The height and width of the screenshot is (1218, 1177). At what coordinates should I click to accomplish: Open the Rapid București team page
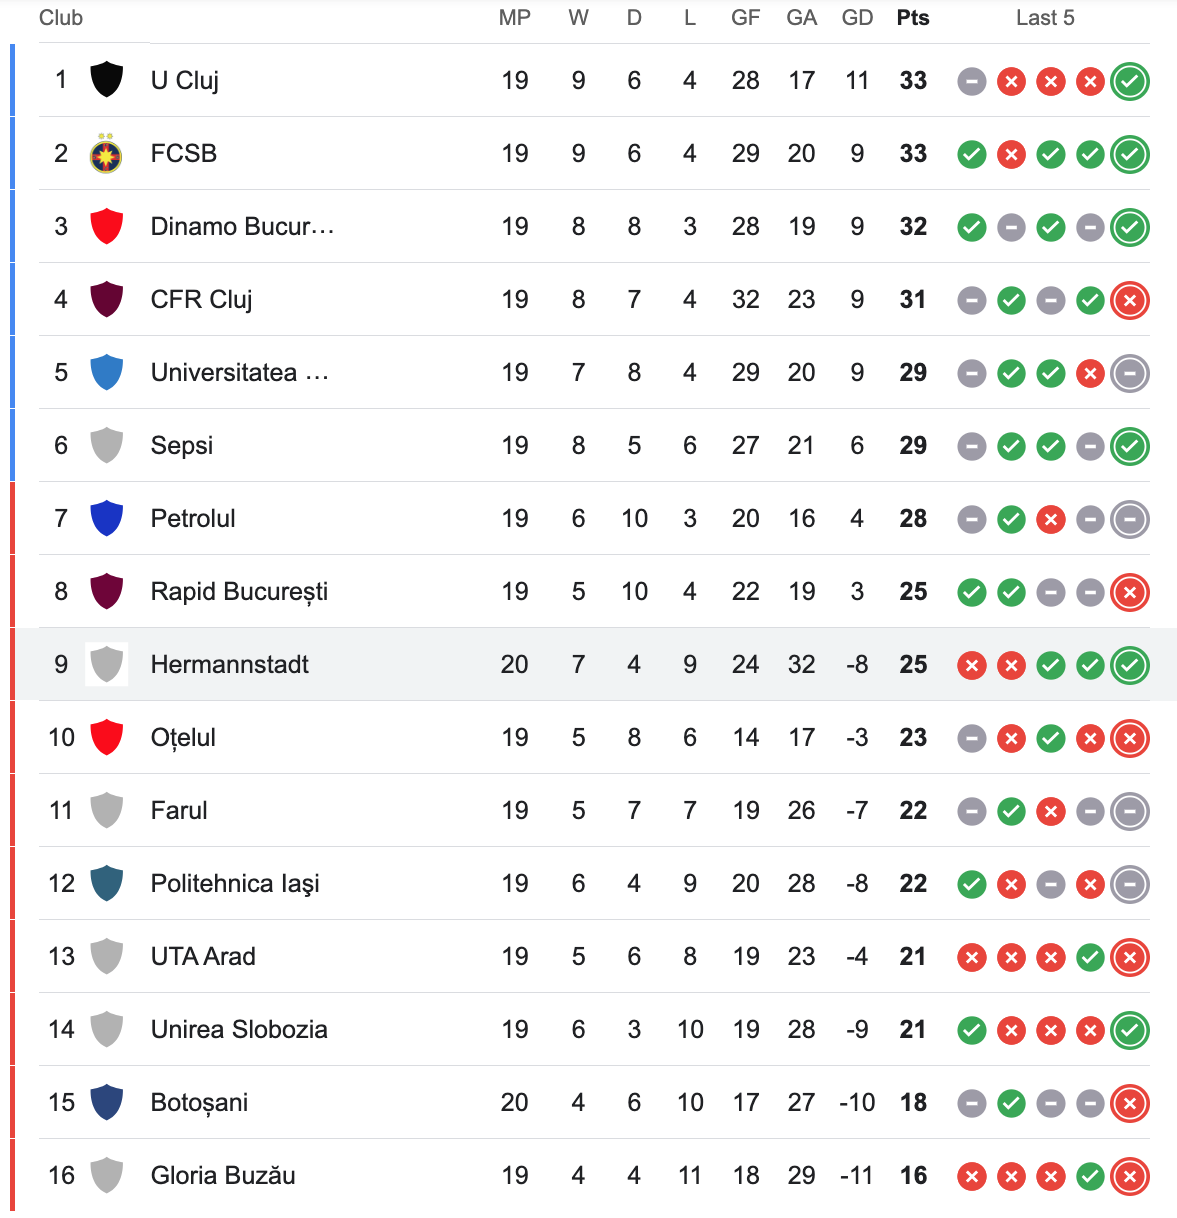239,592
